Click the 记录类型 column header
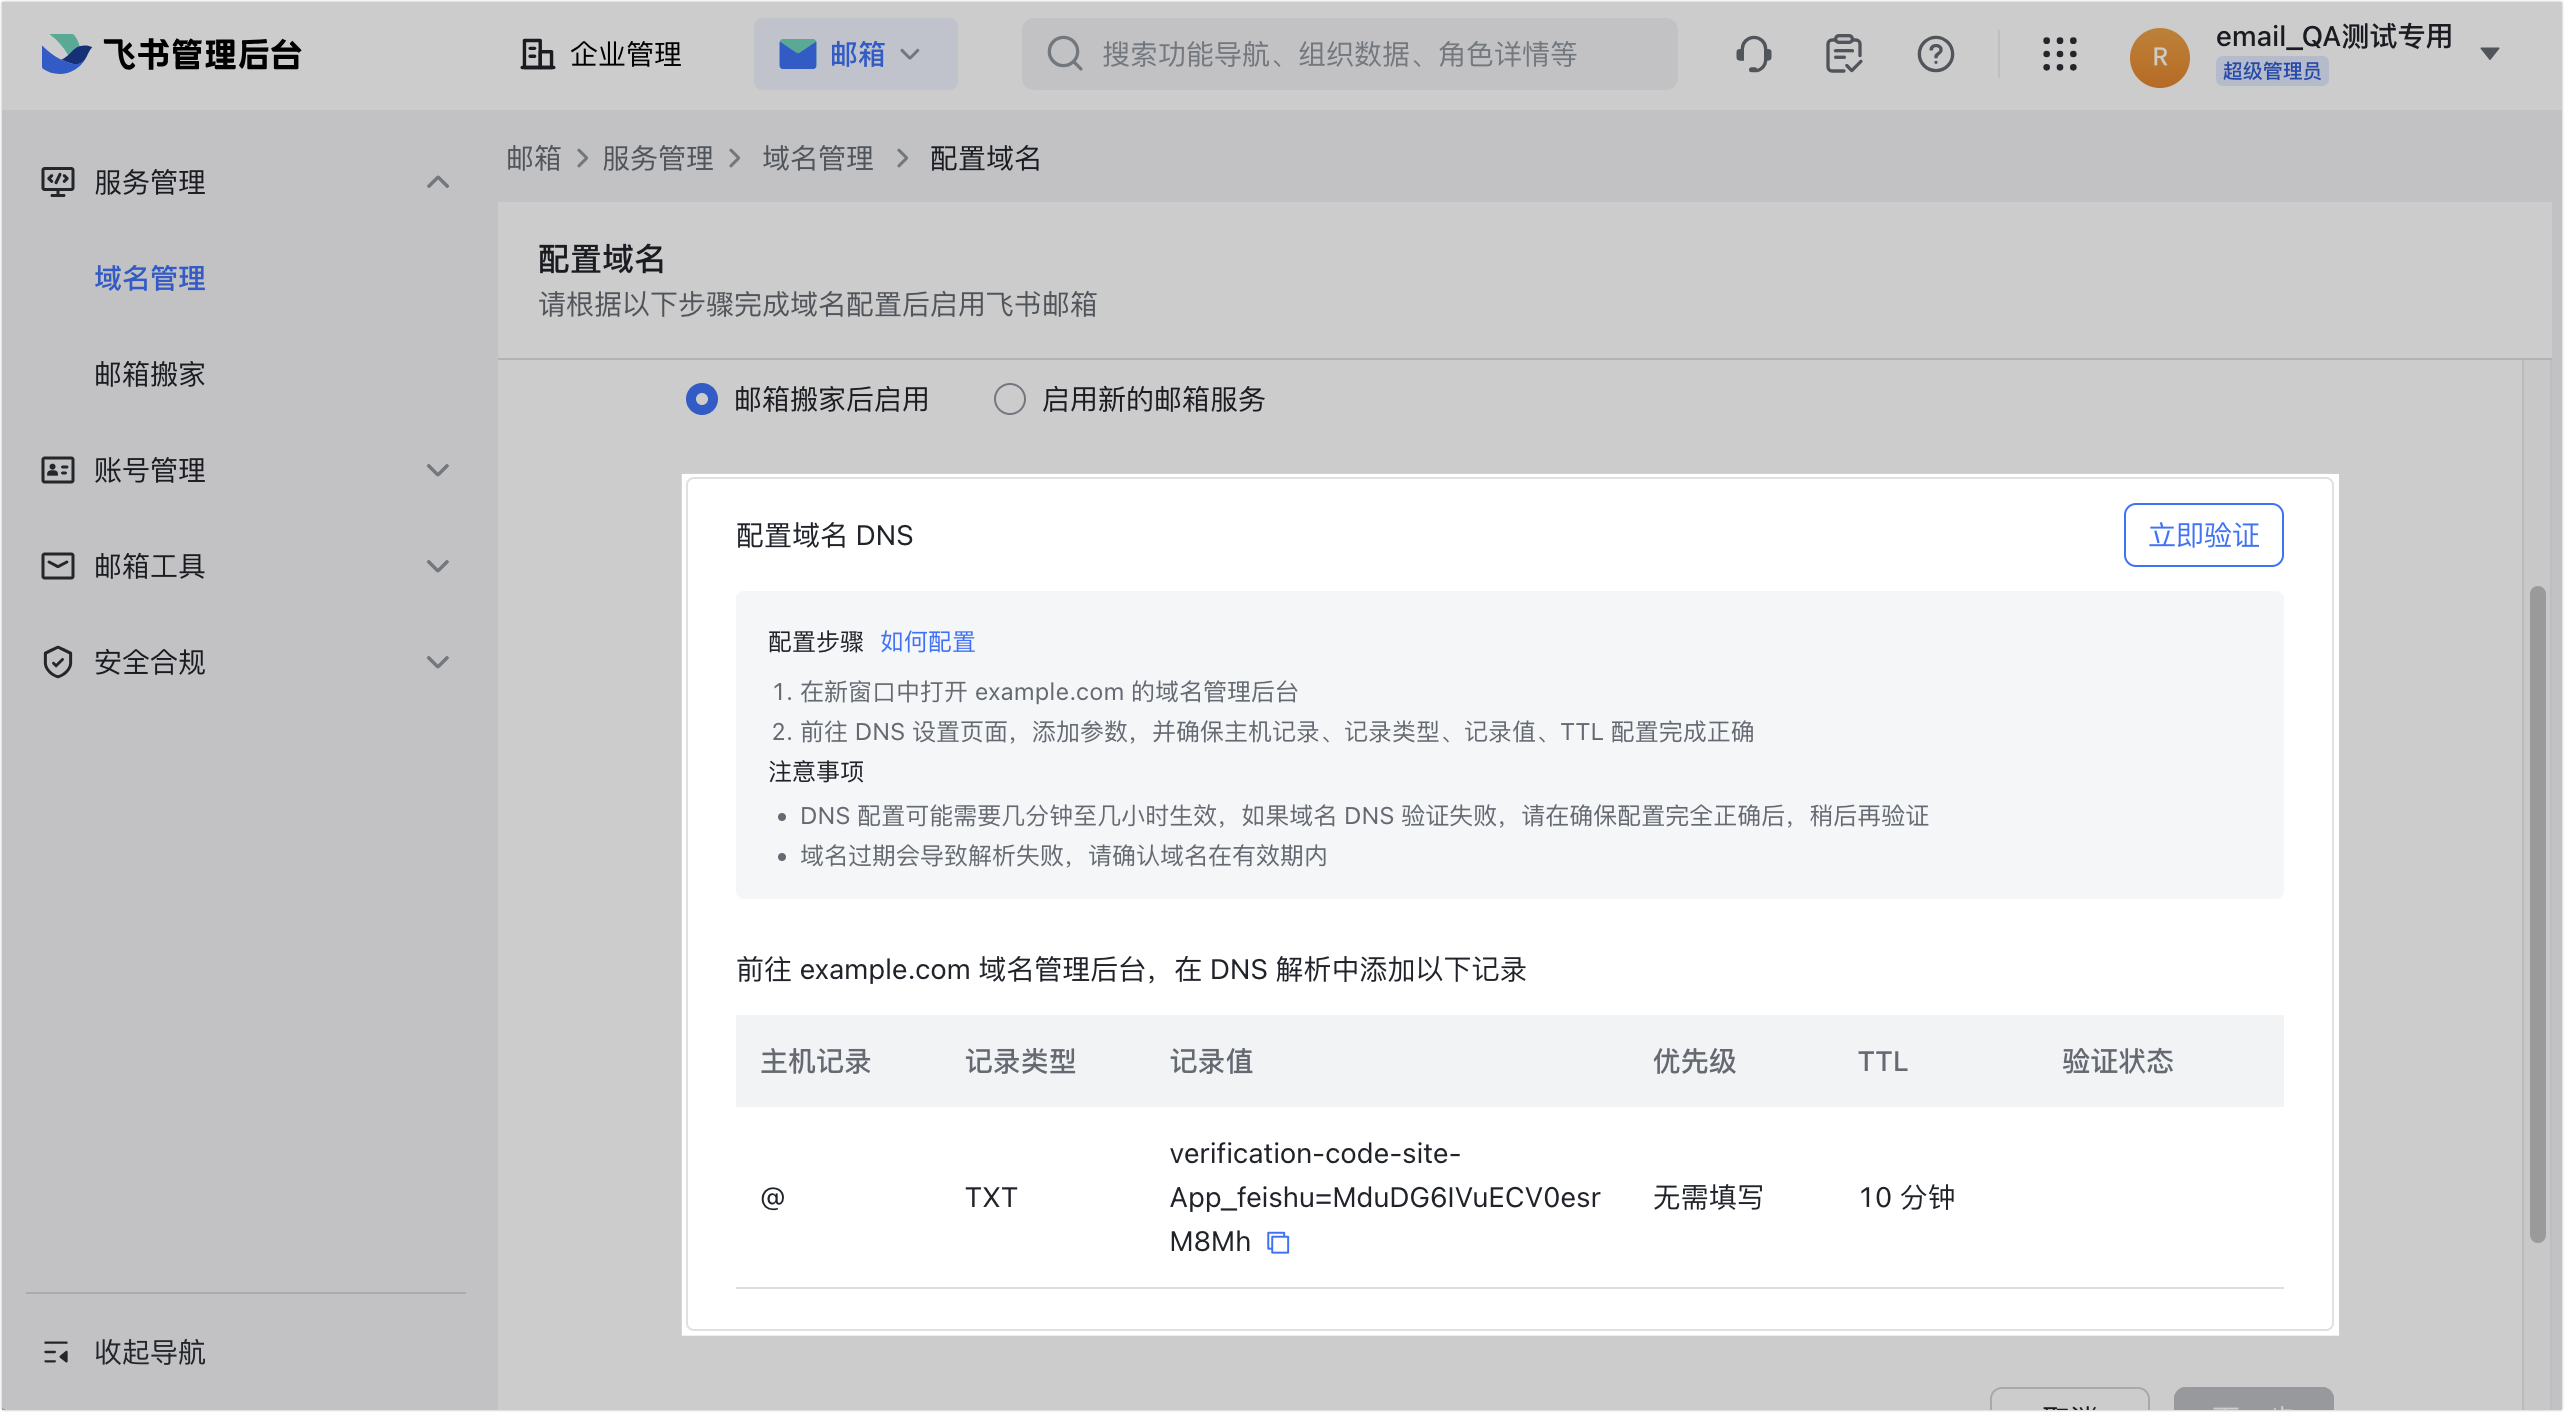The width and height of the screenshot is (2564, 1412). (1020, 1061)
